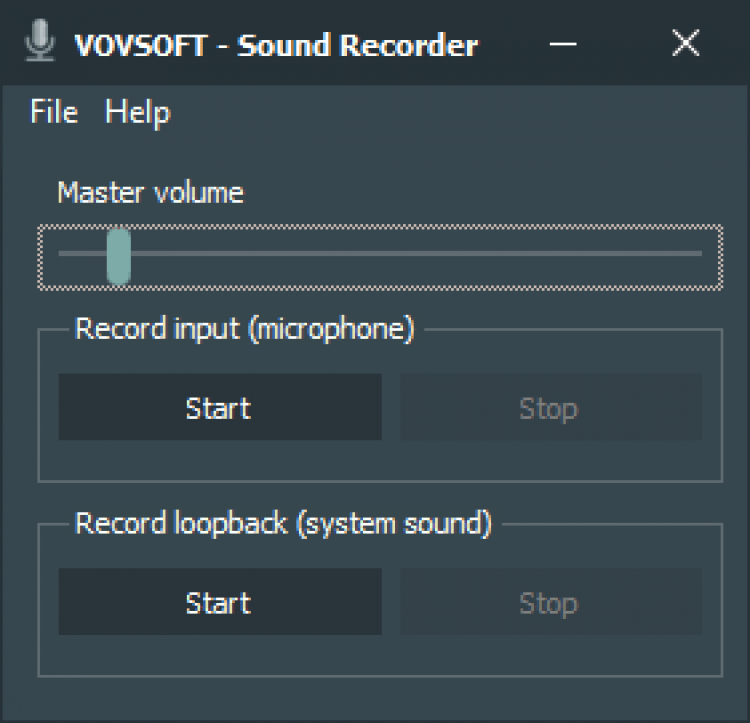This screenshot has height=723, width=750.
Task: Open the Help menu
Action: [137, 112]
